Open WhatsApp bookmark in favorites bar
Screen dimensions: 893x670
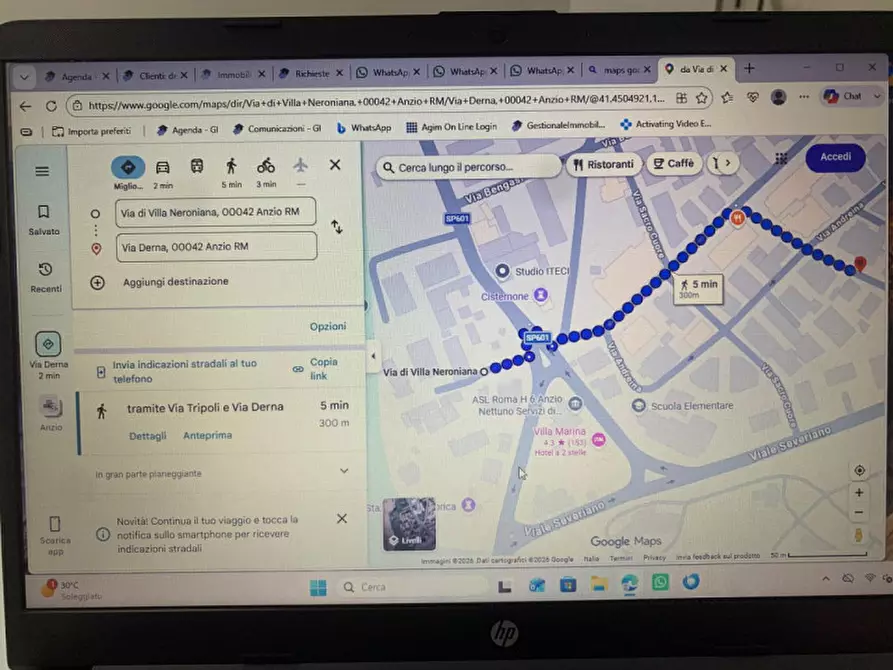tap(364, 128)
